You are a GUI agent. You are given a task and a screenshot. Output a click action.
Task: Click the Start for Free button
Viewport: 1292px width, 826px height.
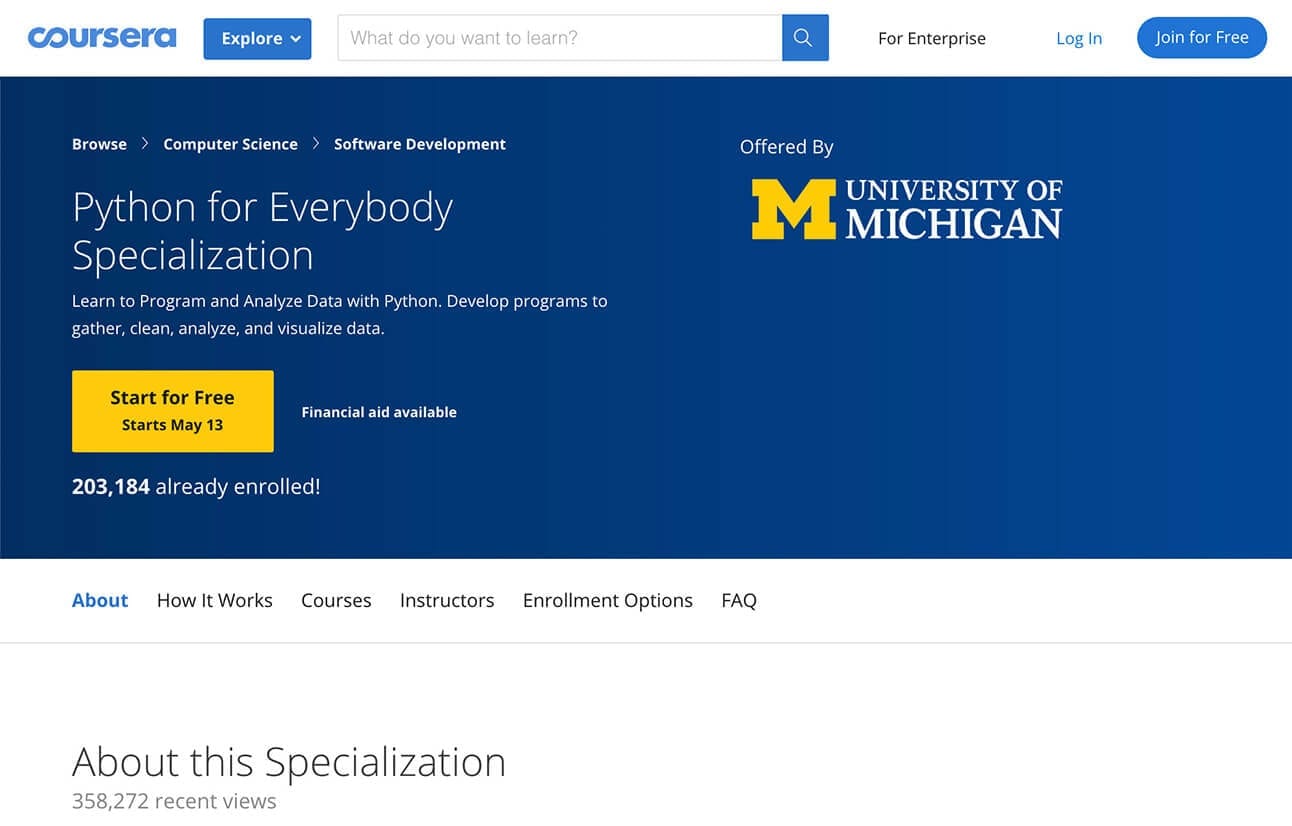pyautogui.click(x=173, y=411)
